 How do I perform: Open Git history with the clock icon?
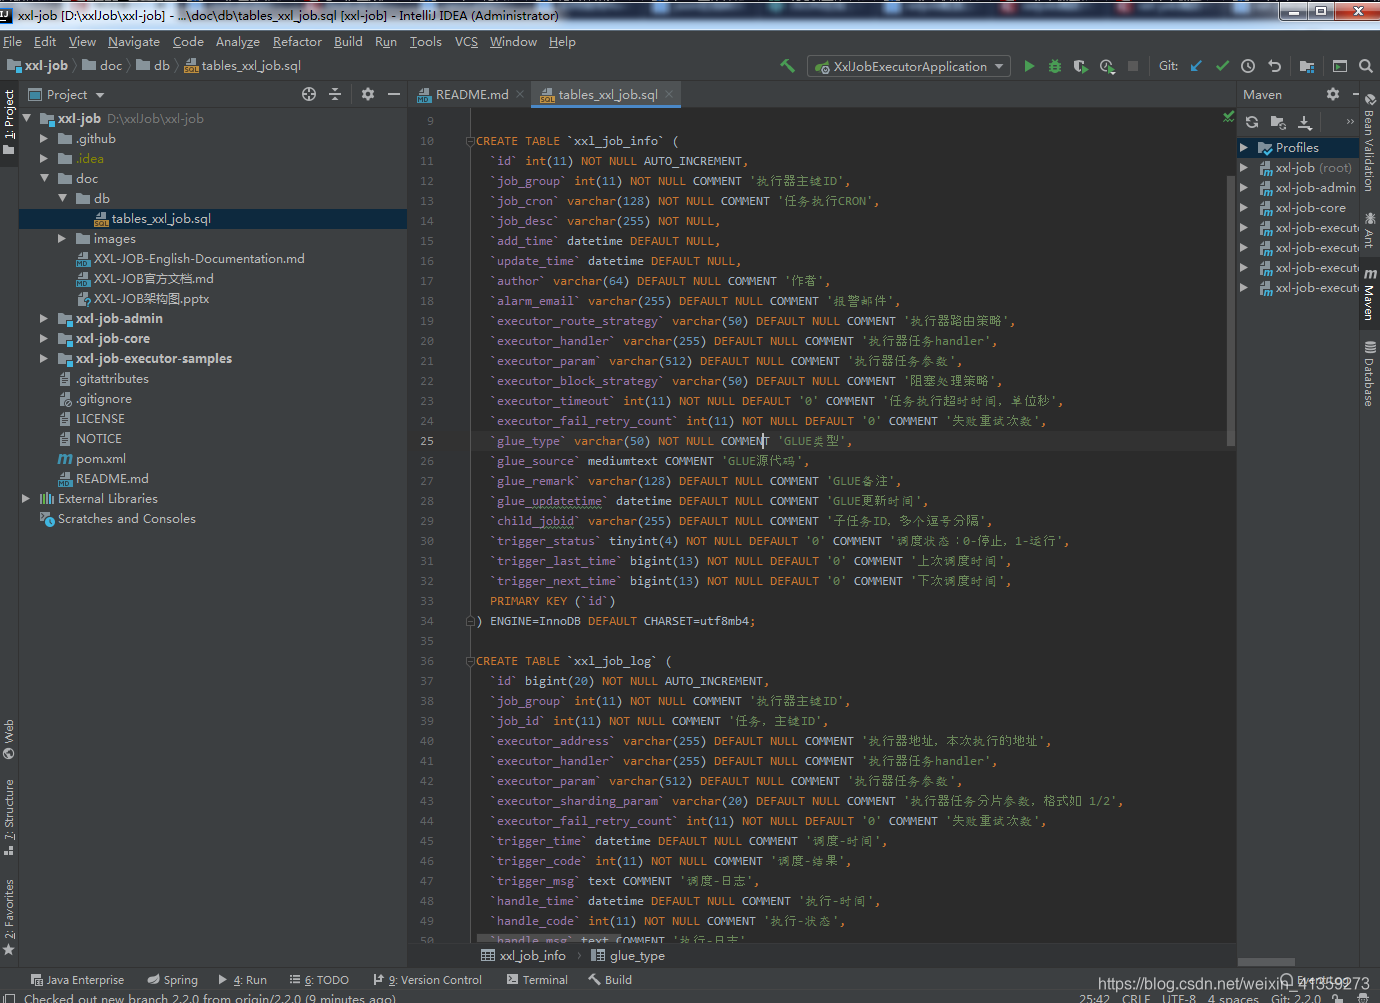click(1248, 66)
